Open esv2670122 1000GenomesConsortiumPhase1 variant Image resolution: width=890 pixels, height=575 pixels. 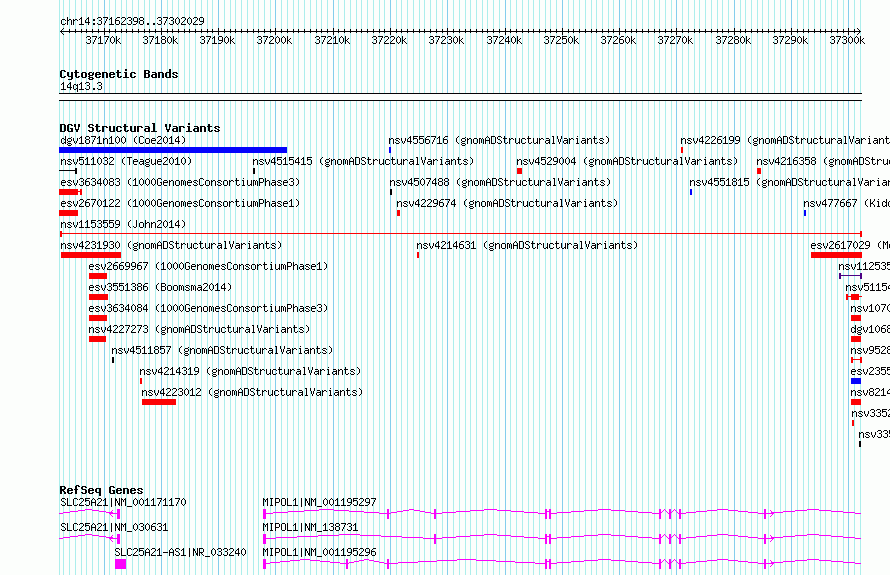click(x=180, y=203)
